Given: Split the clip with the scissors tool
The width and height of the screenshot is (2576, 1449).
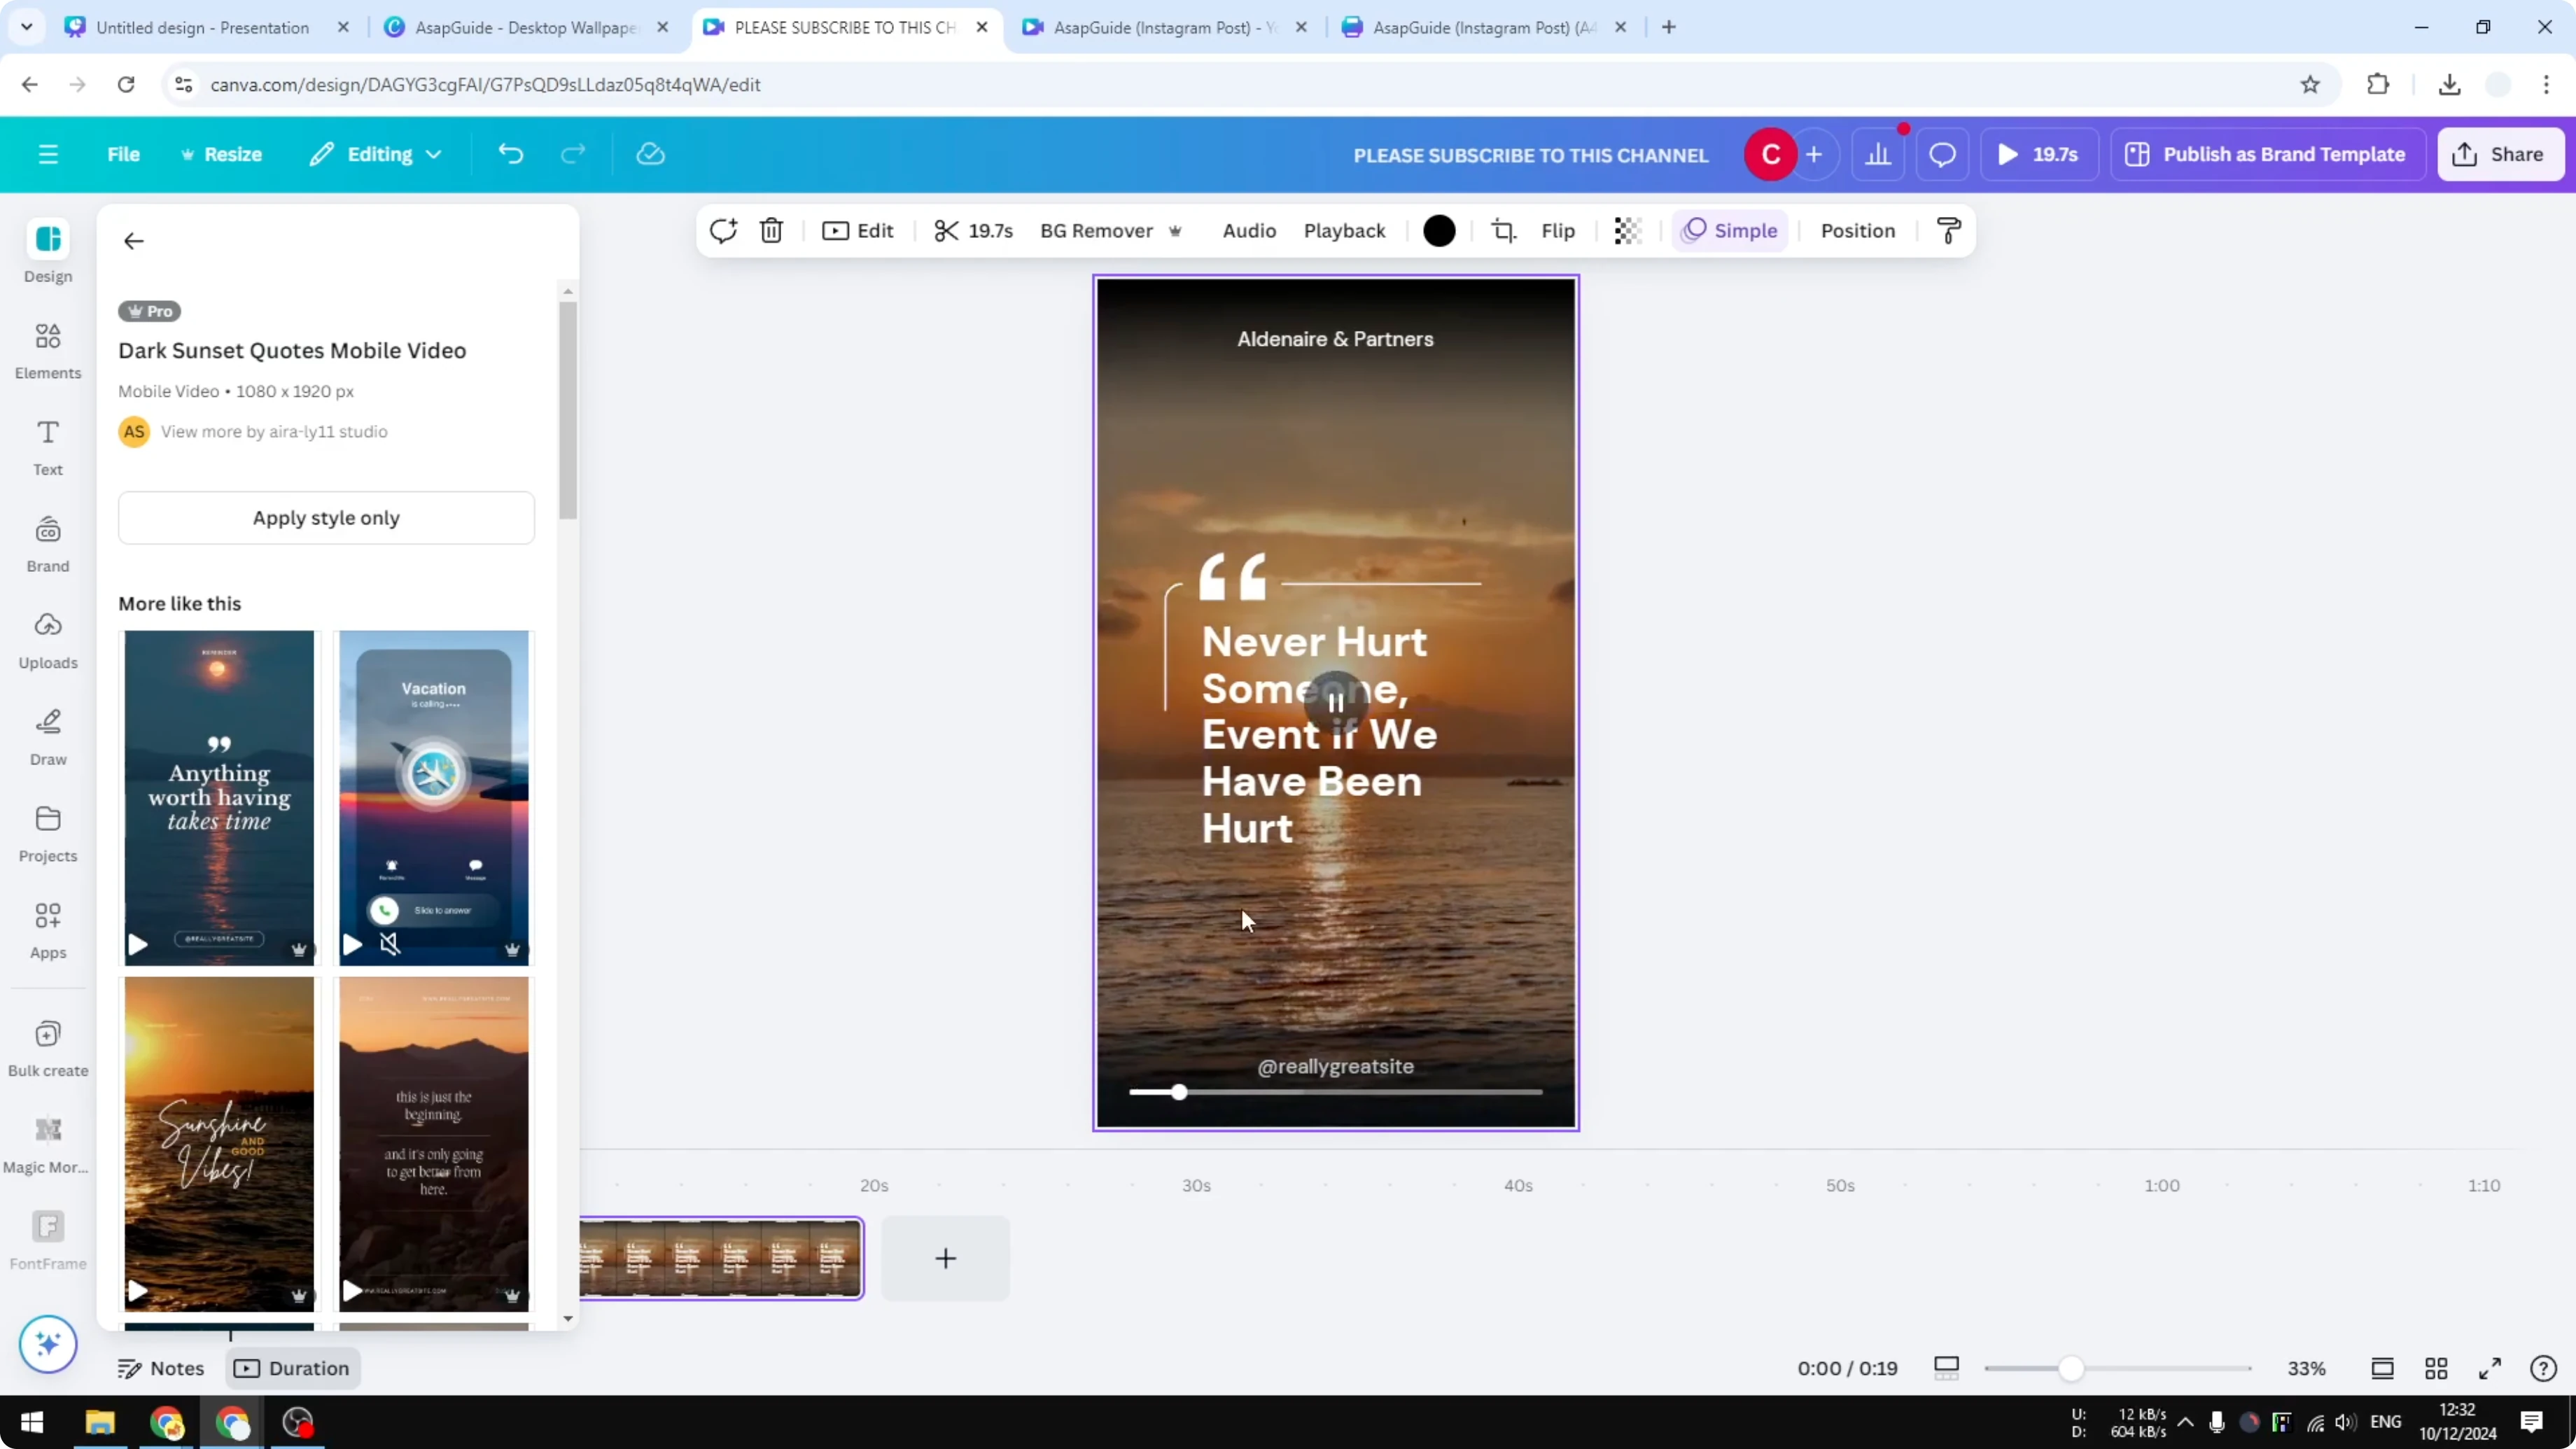Looking at the screenshot, I should (948, 230).
